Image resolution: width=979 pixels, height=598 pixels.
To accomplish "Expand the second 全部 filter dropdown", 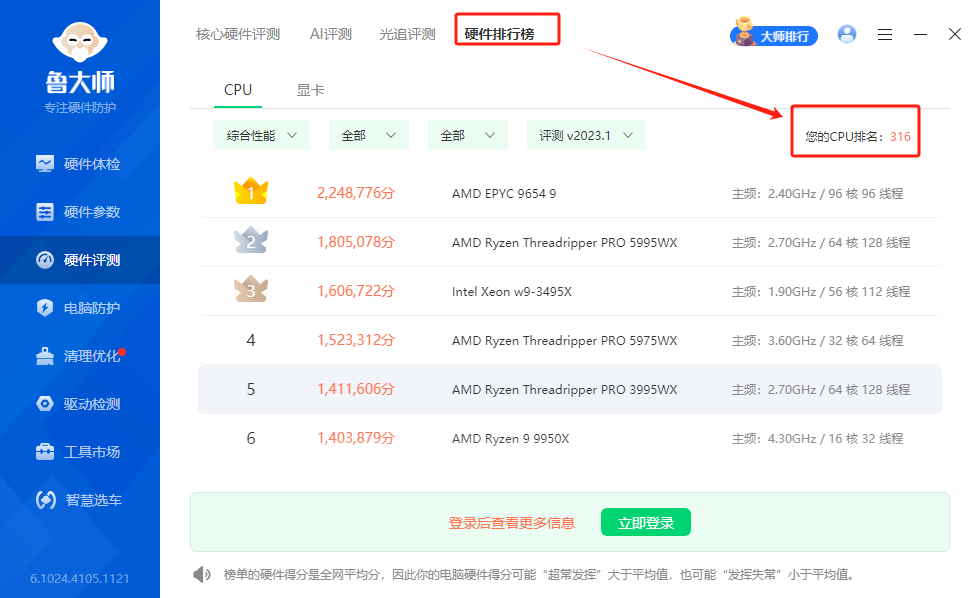I will 468,135.
